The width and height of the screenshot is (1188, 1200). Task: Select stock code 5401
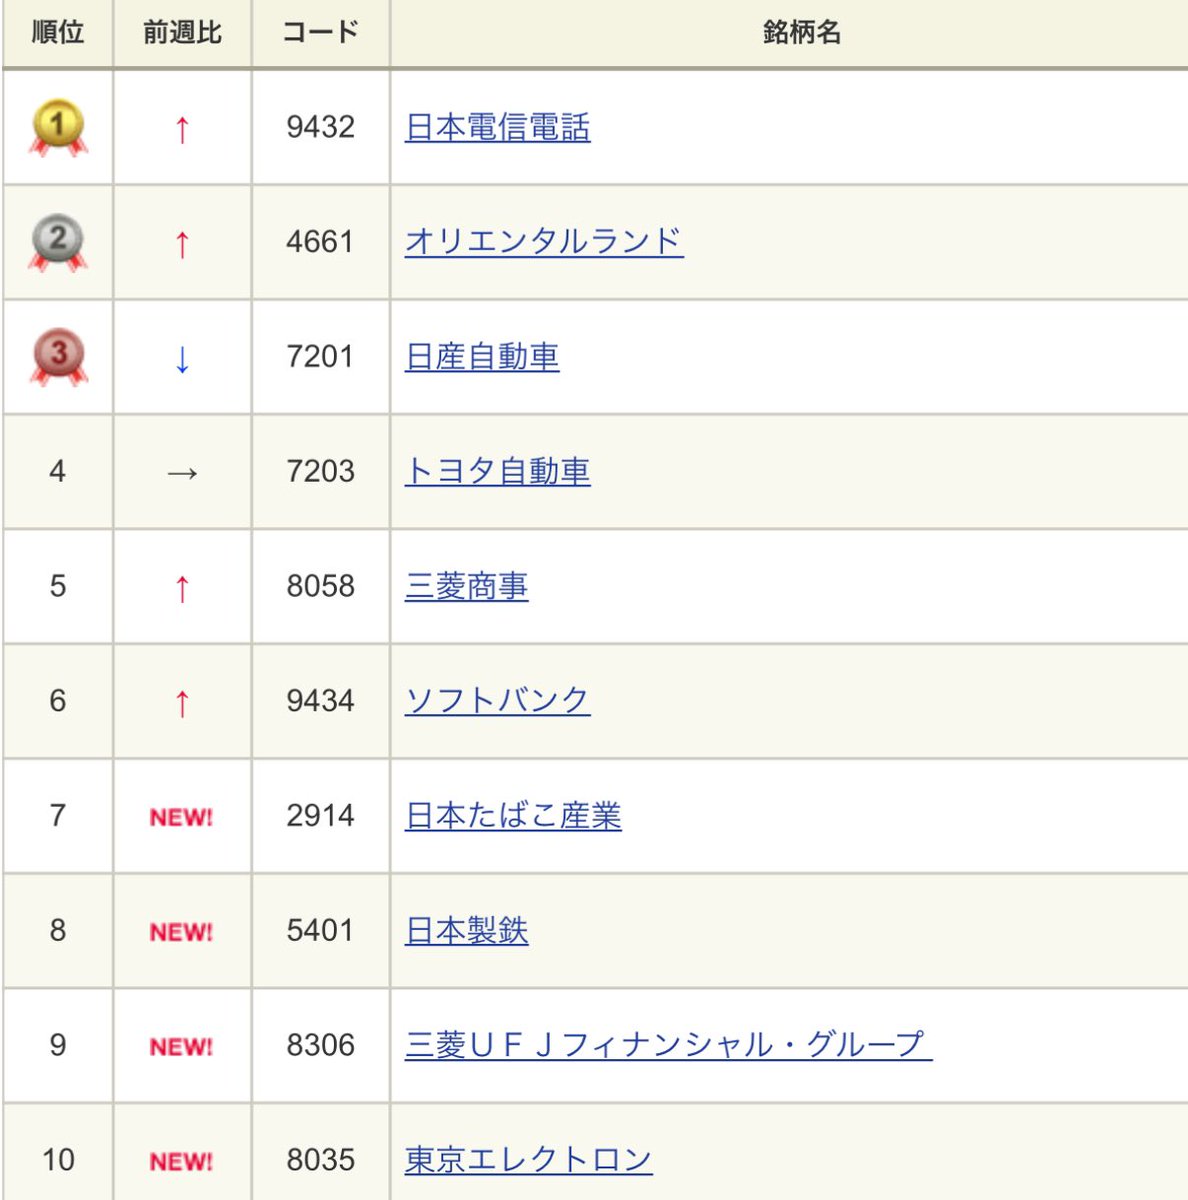pos(320,931)
